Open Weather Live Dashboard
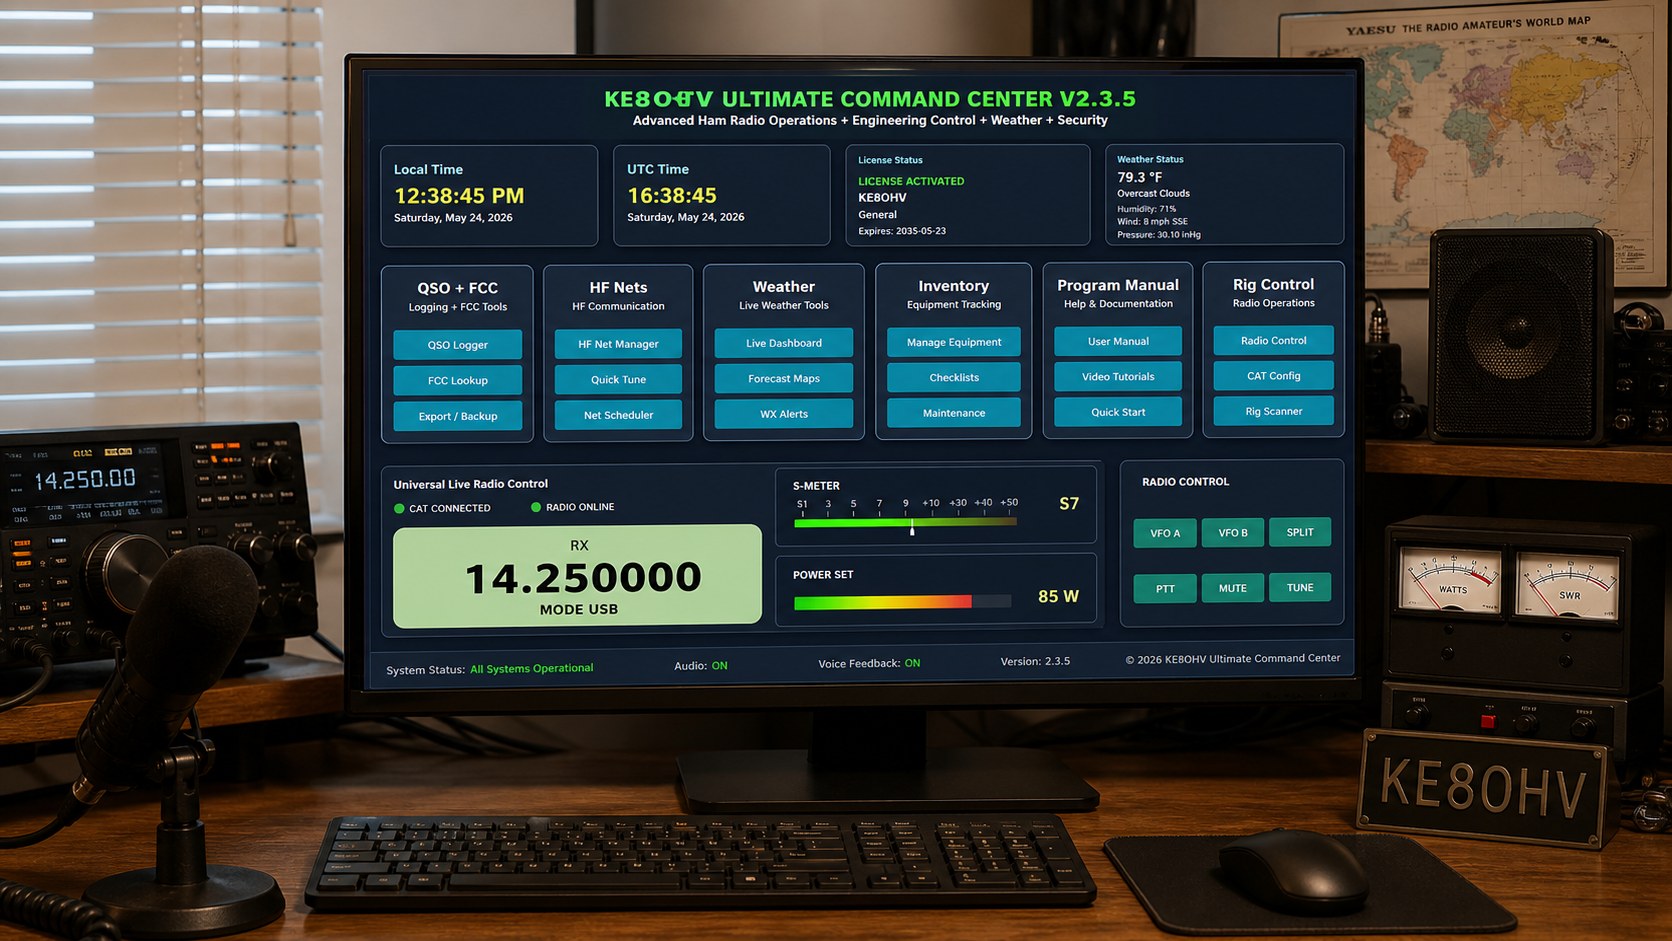1672x941 pixels. (x=784, y=343)
